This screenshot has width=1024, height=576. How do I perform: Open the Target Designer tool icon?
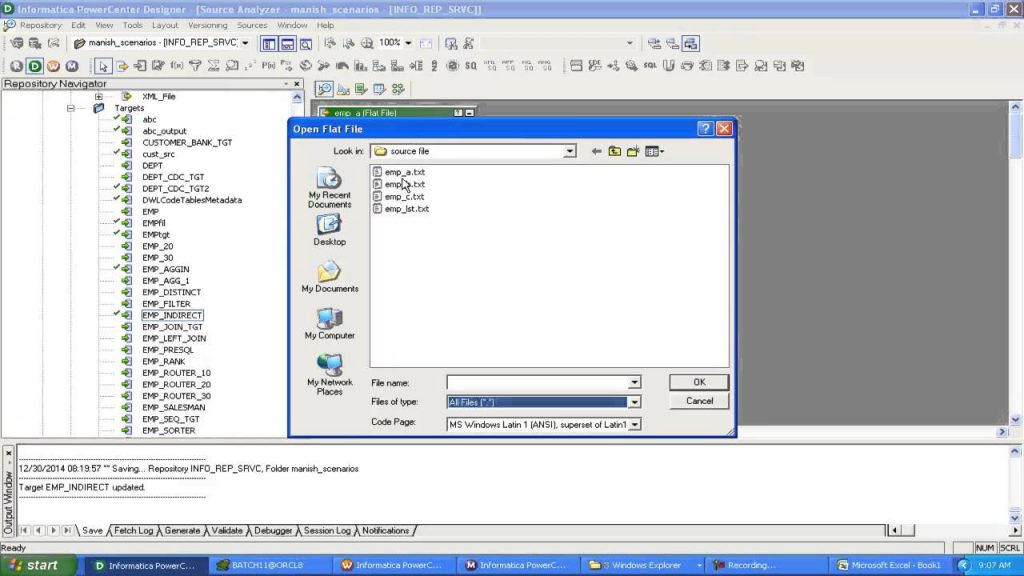point(343,89)
